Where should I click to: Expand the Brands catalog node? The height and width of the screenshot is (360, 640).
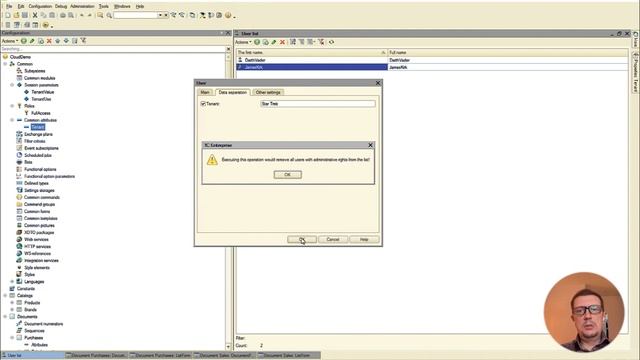[12, 309]
